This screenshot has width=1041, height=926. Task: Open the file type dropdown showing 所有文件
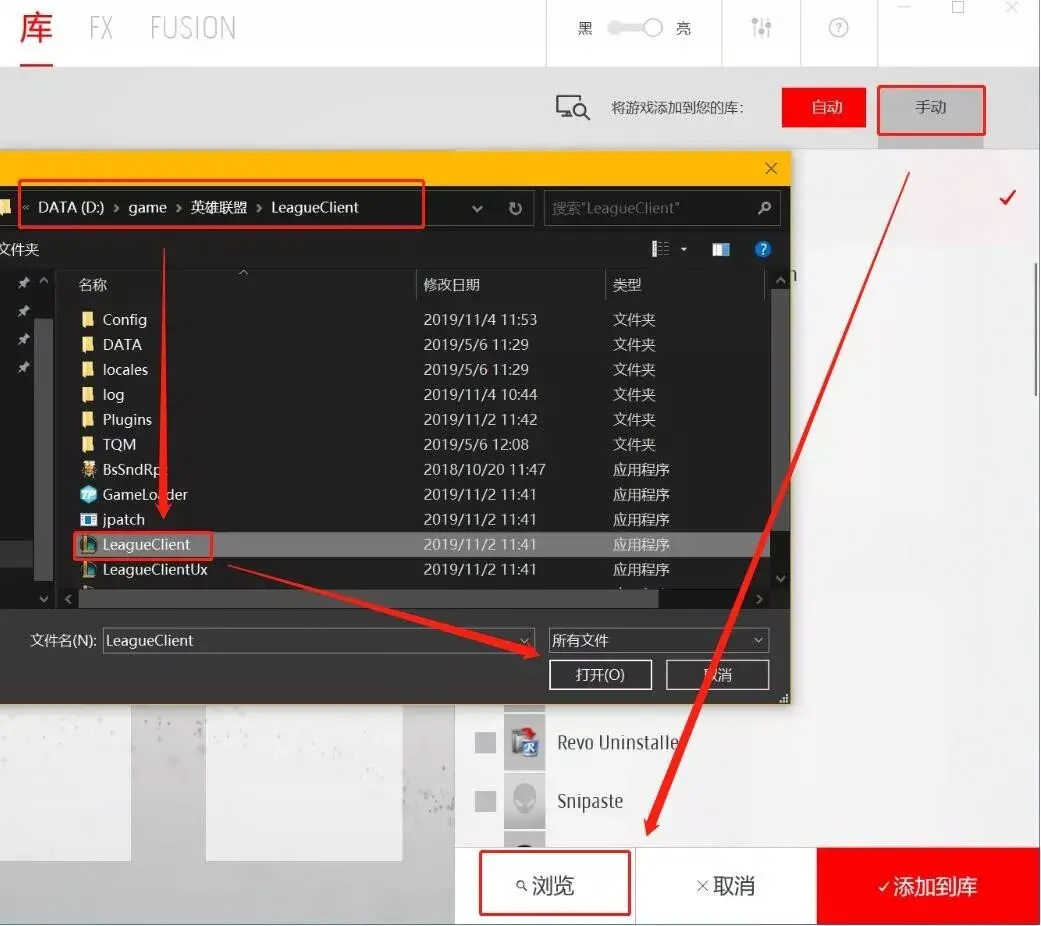coord(659,641)
